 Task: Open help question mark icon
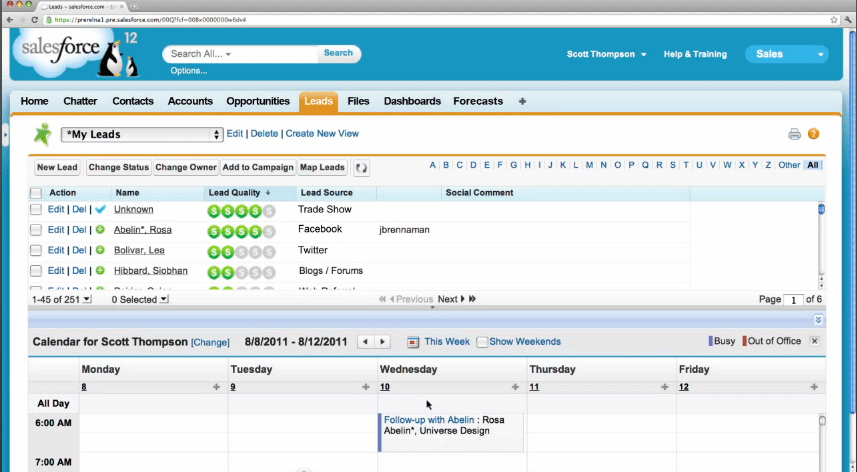[x=813, y=134]
